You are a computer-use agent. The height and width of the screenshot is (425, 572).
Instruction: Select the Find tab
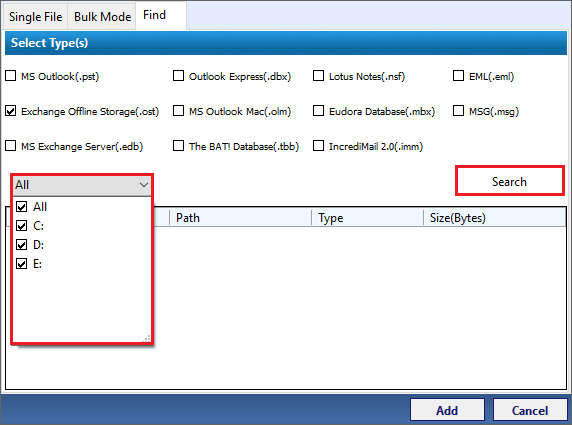(161, 15)
